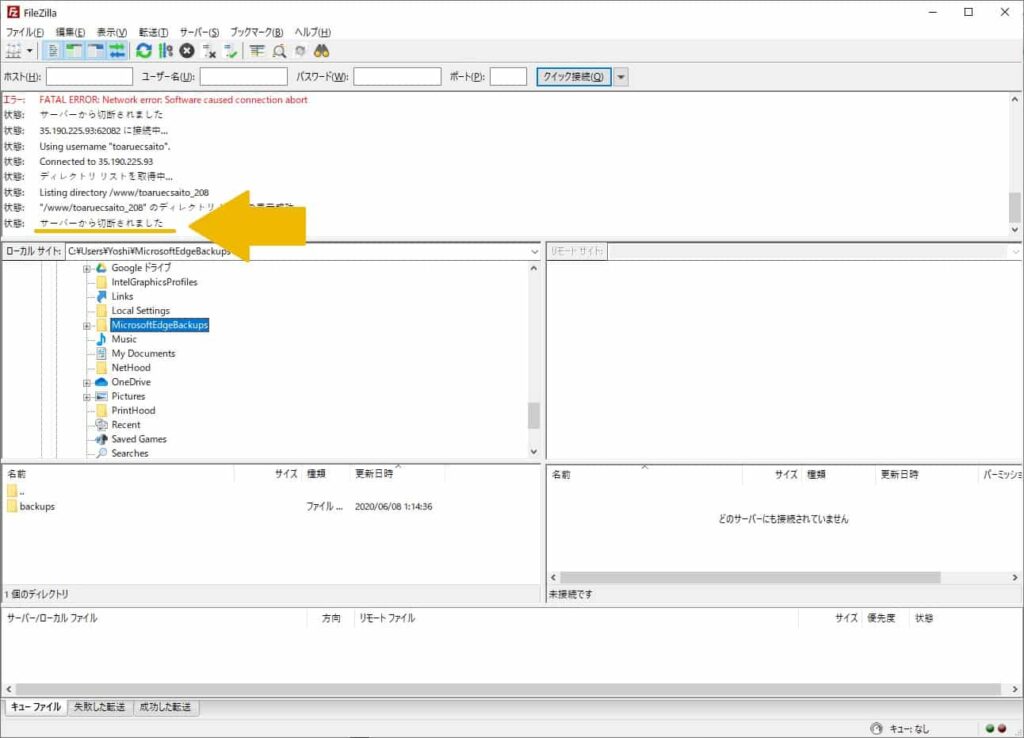Expand the OneDrive tree node

[86, 381]
